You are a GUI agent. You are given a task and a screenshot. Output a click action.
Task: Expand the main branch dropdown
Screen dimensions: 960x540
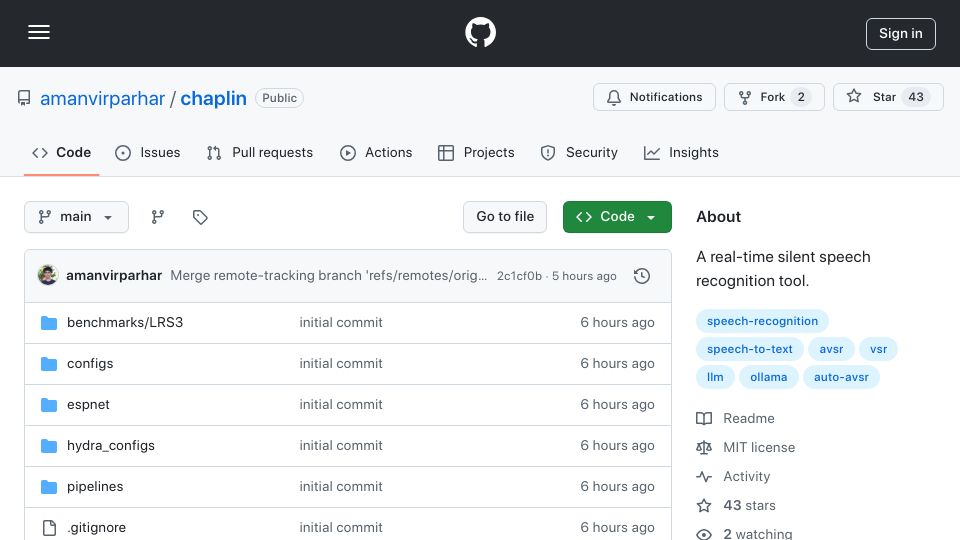(x=77, y=217)
